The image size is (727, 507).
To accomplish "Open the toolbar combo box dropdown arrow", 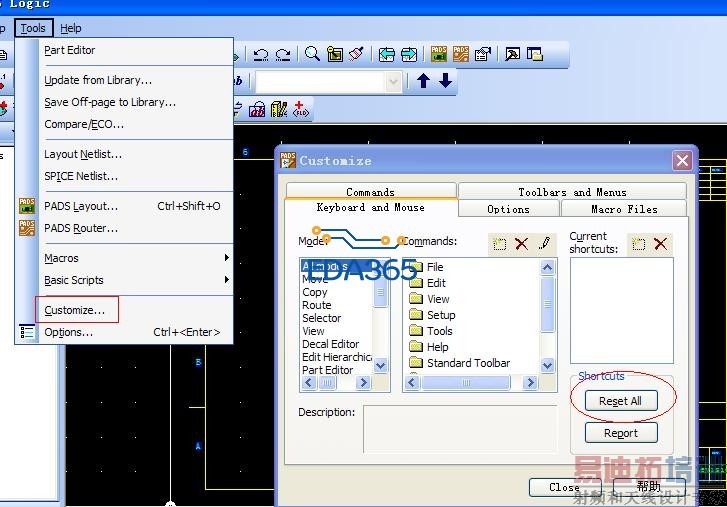I will tap(393, 82).
